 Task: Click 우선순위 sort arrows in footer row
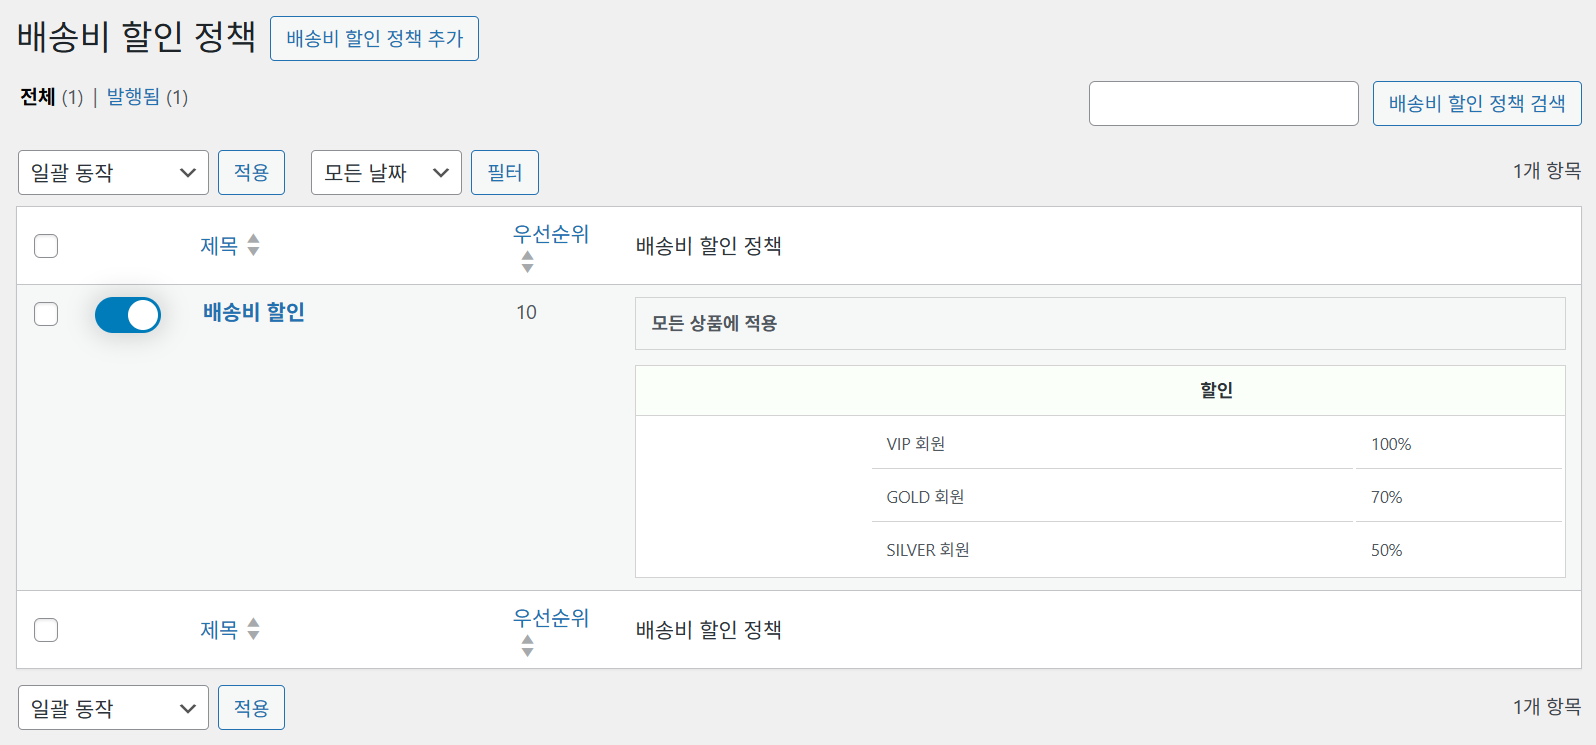click(527, 646)
